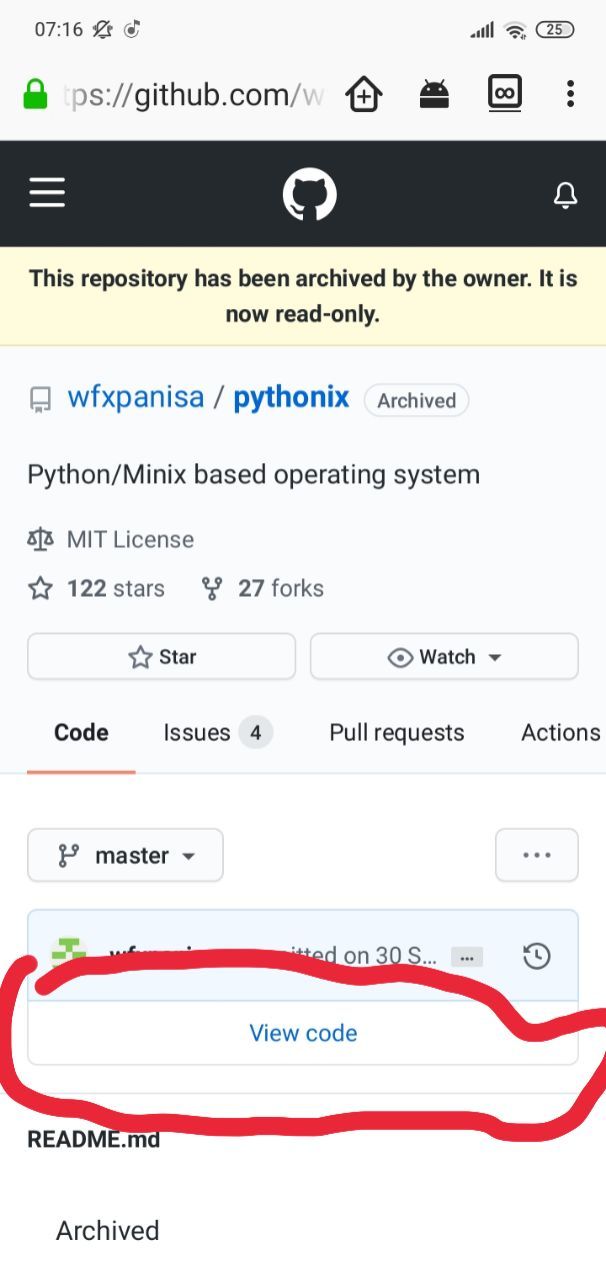Open the Watch dropdown
Screen dimensions: 606x1280
pyautogui.click(x=444, y=657)
